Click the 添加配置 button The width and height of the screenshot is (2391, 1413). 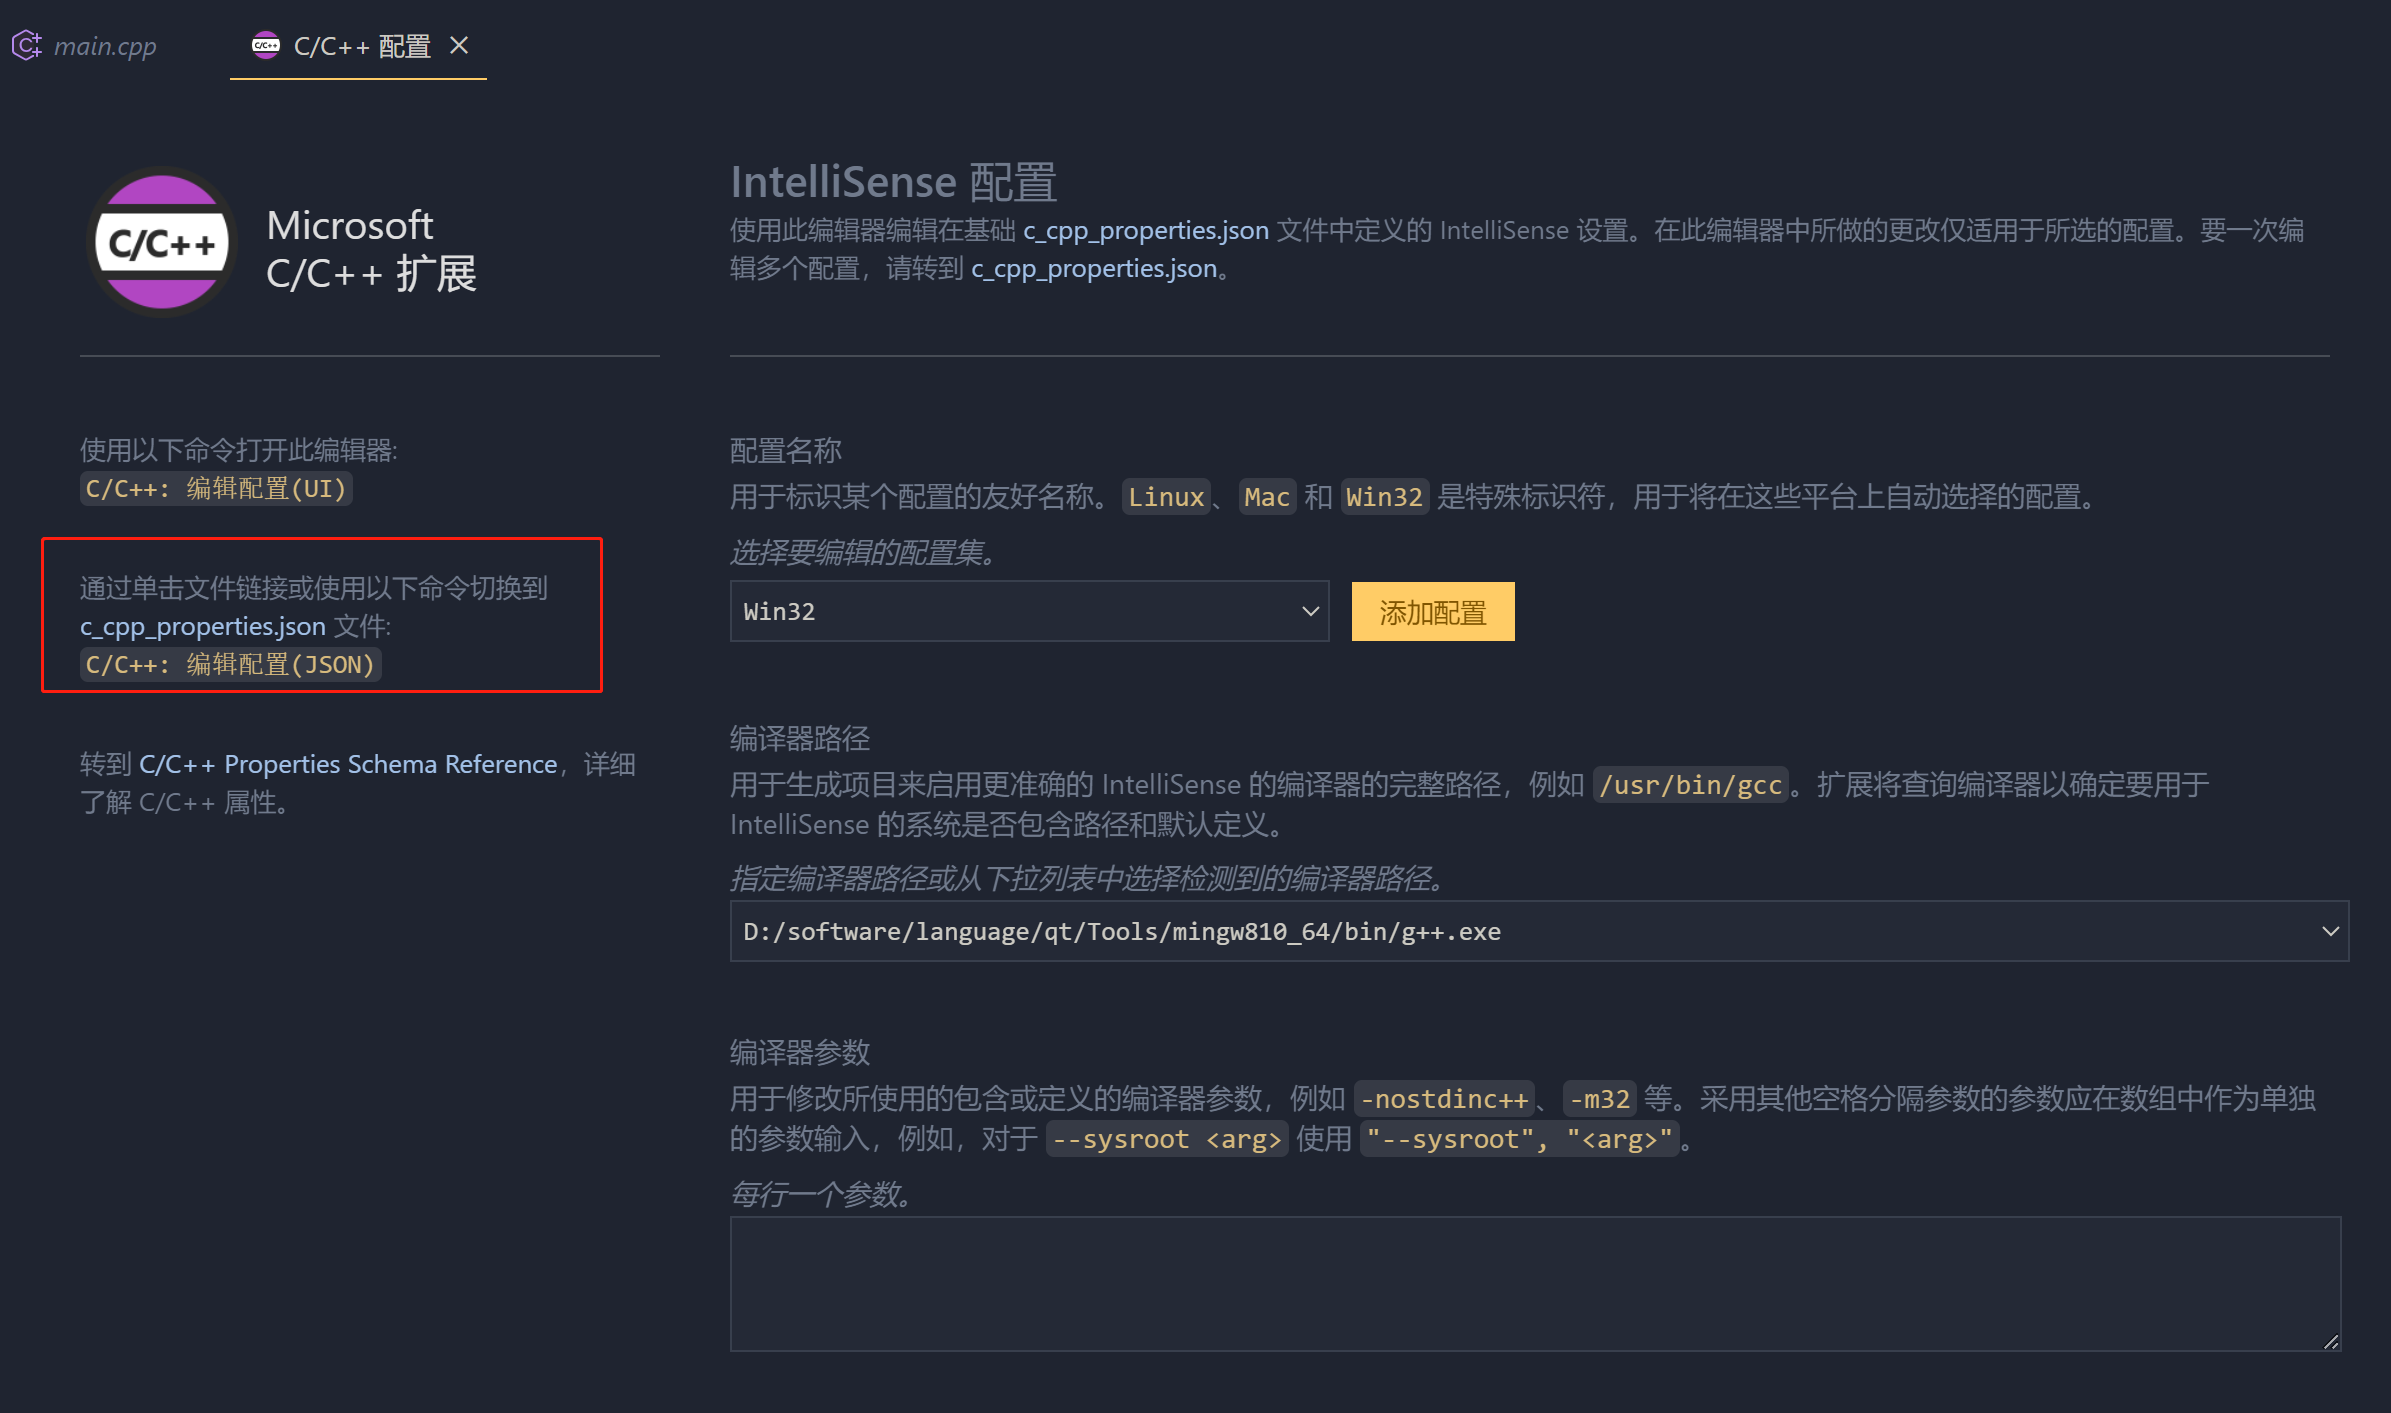tap(1432, 611)
